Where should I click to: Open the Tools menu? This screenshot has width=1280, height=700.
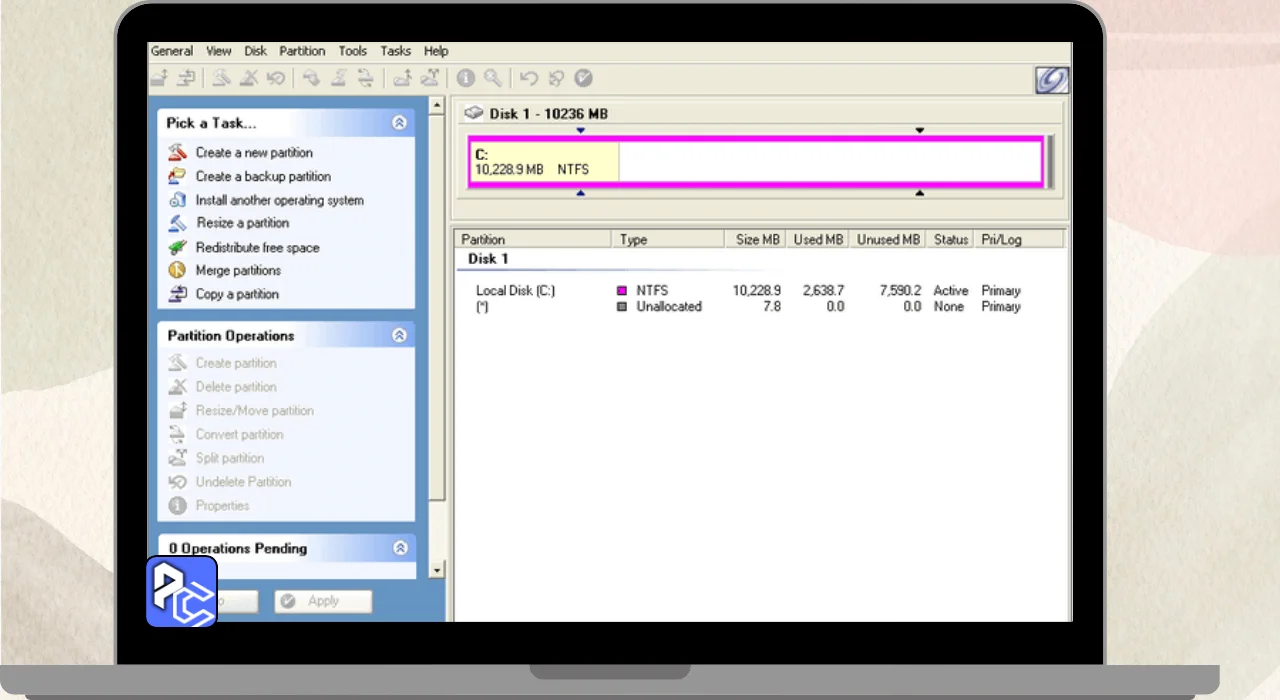coord(352,51)
